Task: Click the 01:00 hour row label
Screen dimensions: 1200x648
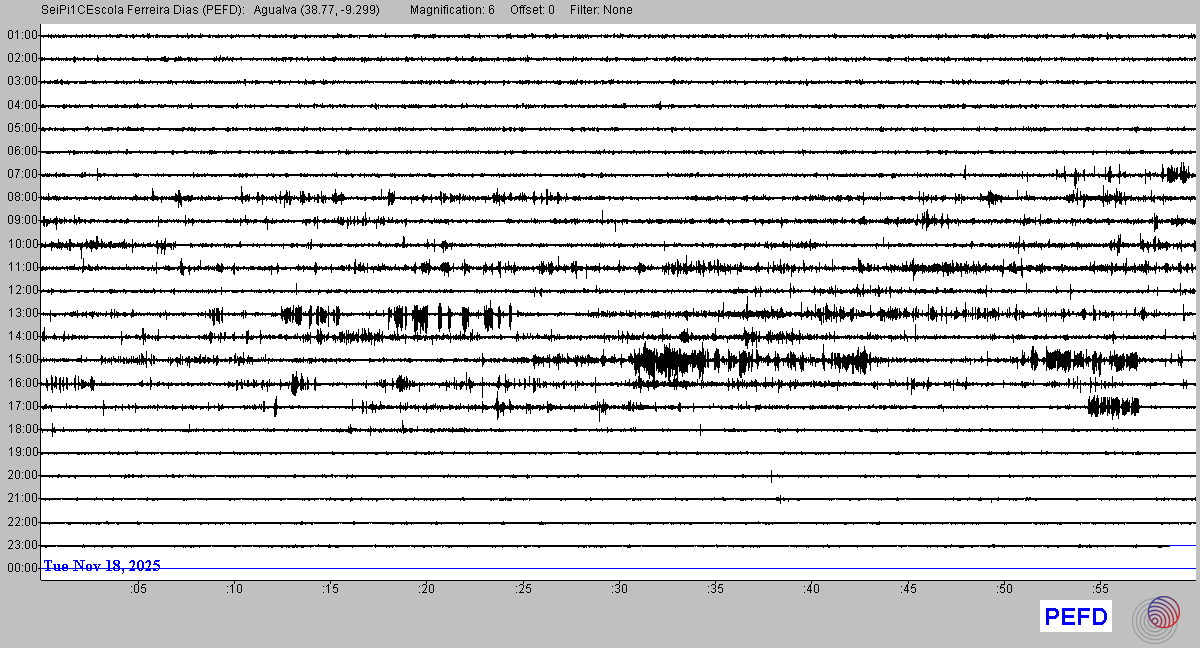Action: point(22,35)
